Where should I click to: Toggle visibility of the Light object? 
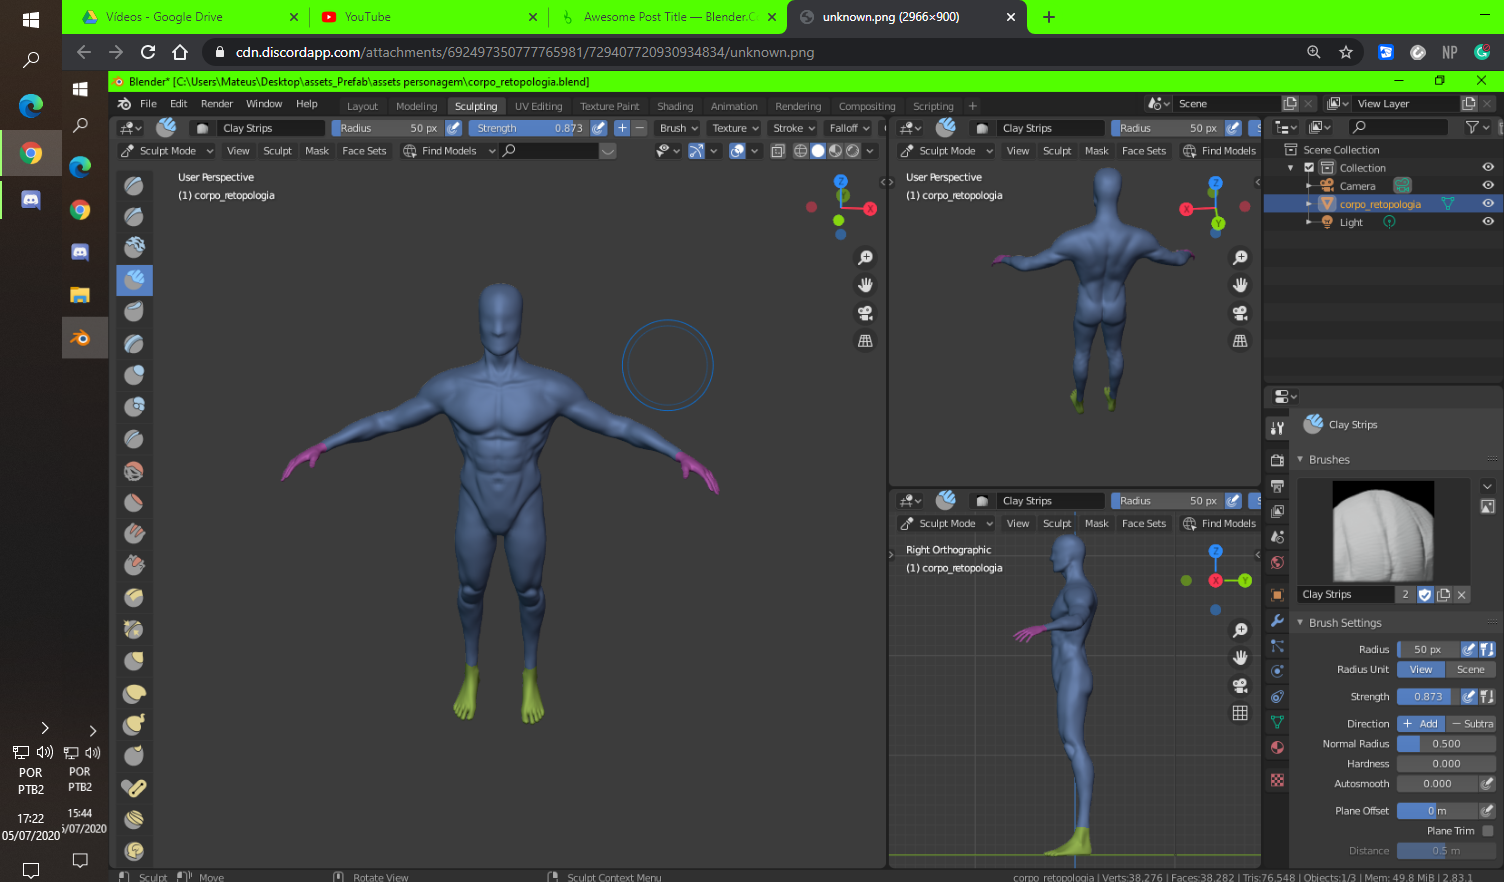coord(1488,222)
